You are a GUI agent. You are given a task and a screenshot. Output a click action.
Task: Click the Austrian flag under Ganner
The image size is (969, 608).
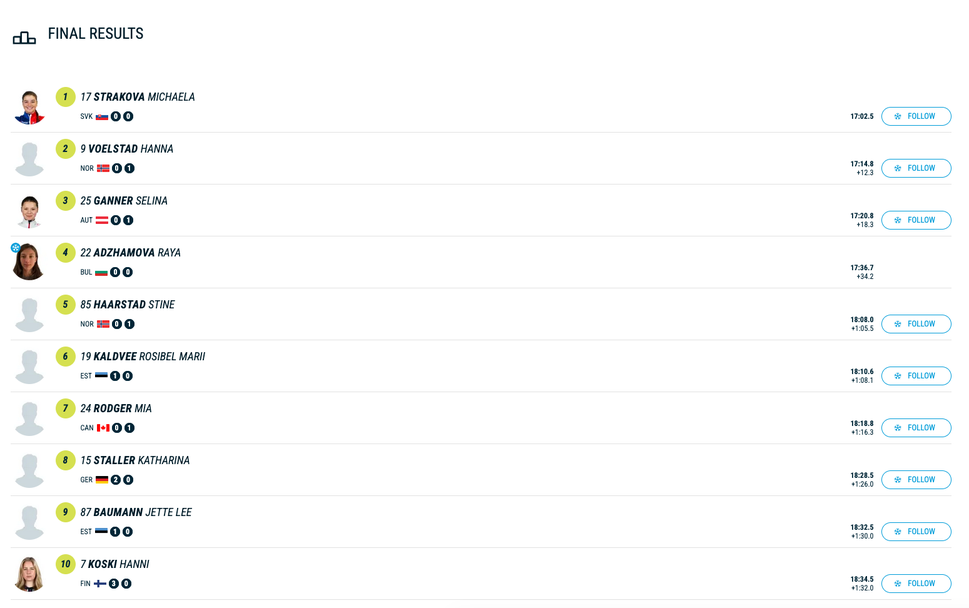tap(102, 221)
